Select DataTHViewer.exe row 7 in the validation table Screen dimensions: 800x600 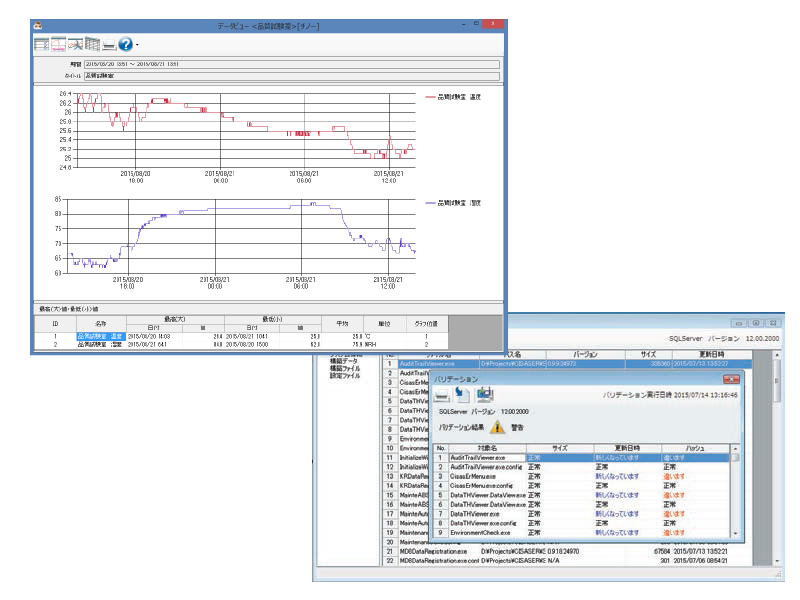582,514
